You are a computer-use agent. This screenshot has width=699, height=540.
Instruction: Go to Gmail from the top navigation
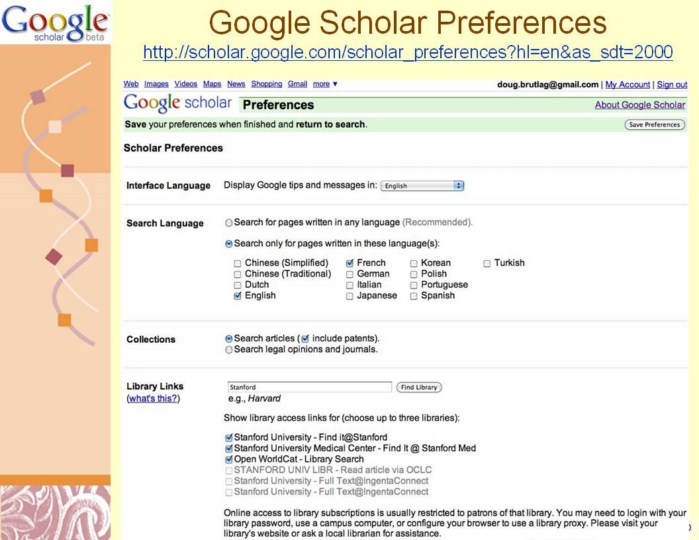point(298,84)
